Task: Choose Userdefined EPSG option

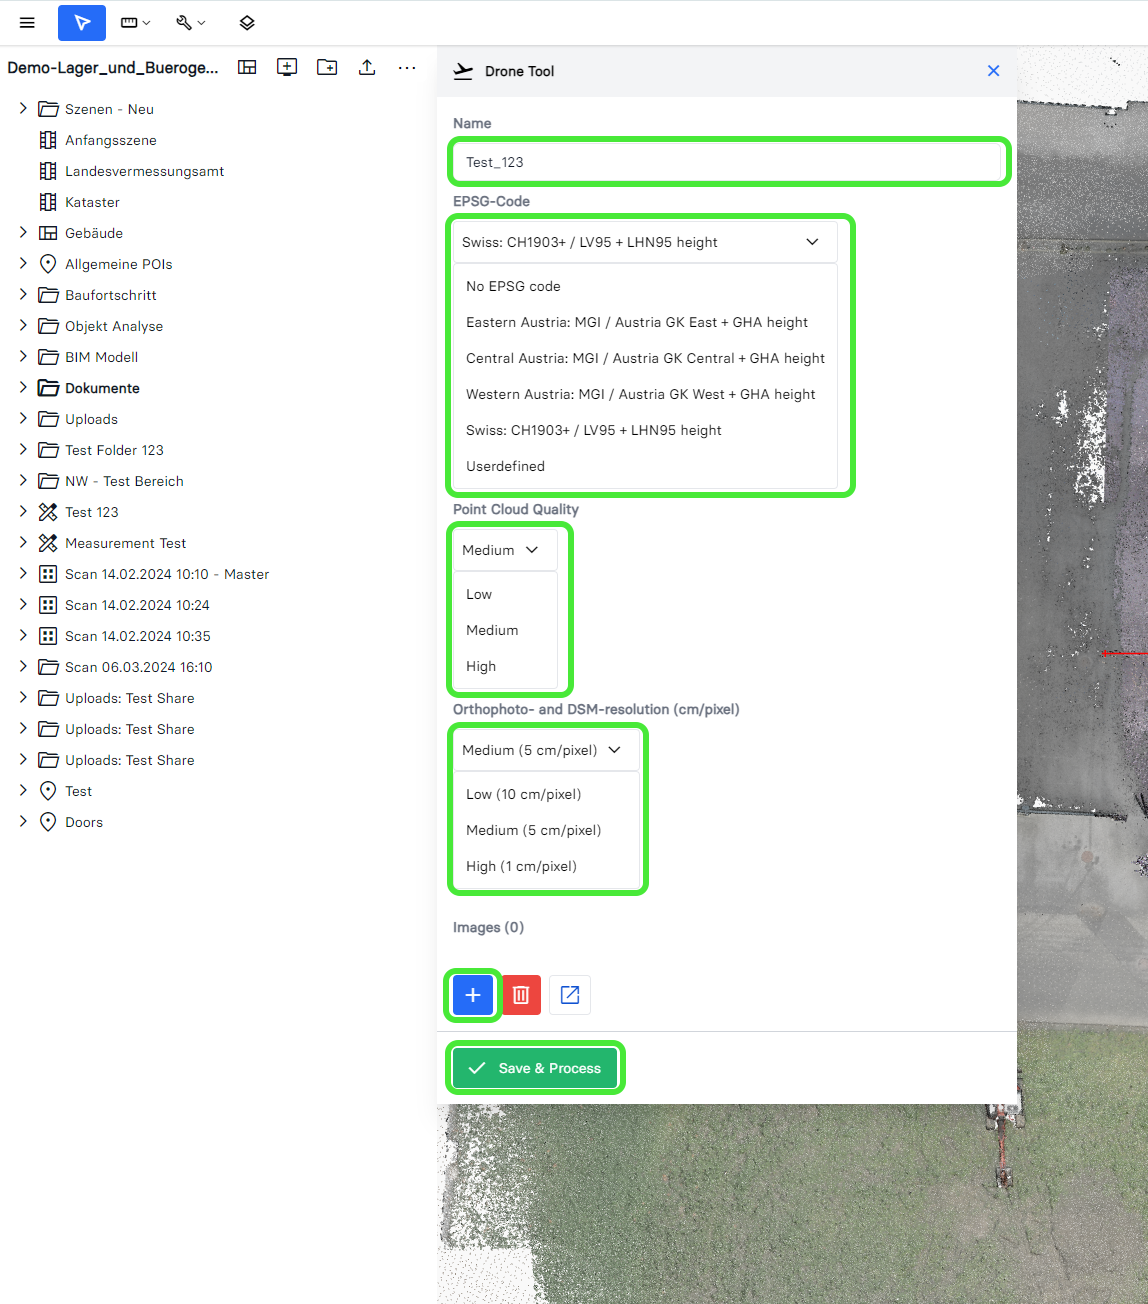Action: tap(505, 466)
